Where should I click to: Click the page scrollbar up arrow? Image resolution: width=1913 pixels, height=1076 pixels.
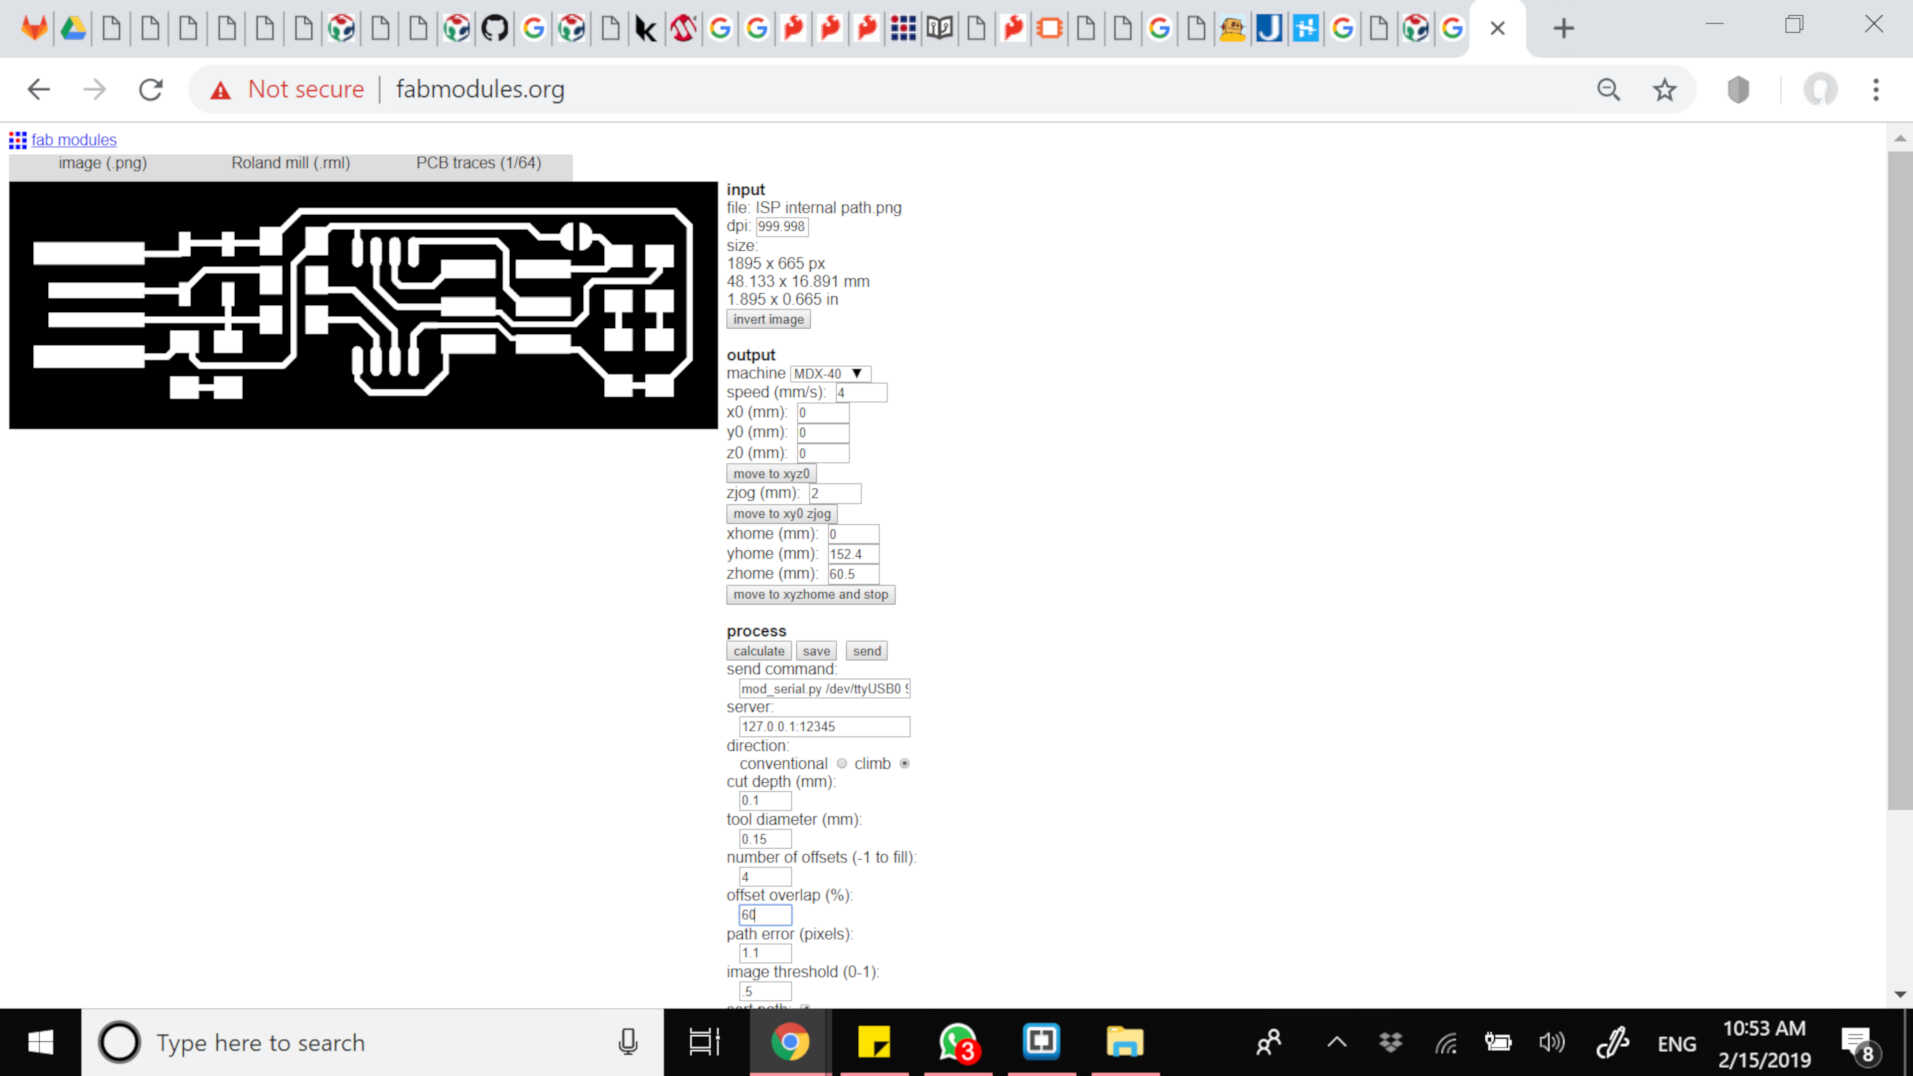1900,137
